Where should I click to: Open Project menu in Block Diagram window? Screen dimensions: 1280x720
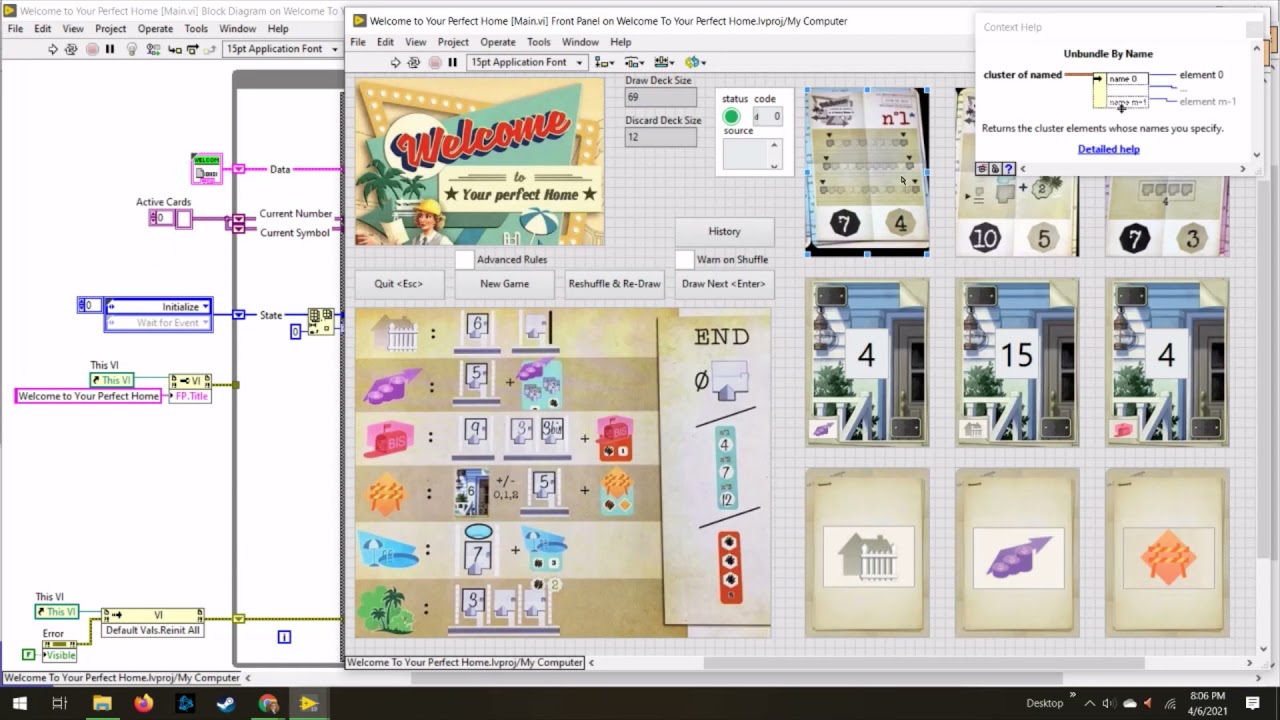pos(110,29)
